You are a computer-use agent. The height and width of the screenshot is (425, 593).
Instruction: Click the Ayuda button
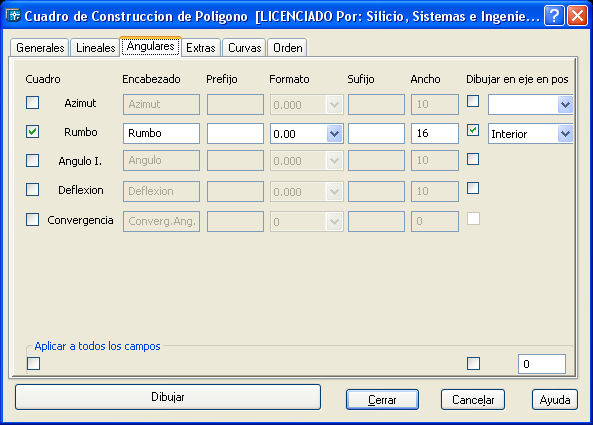pyautogui.click(x=555, y=400)
